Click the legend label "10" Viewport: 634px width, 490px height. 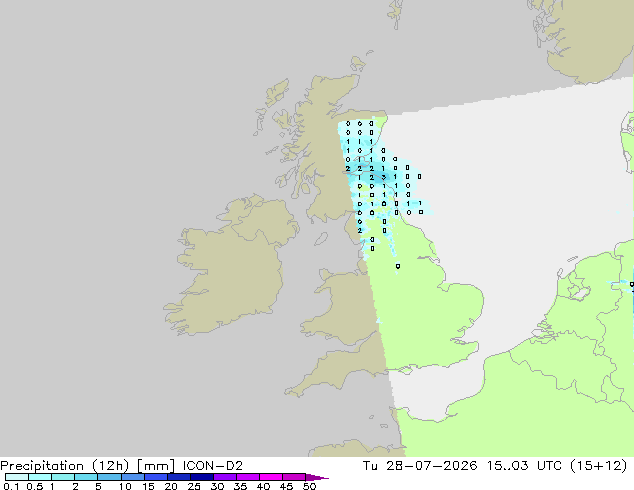click(x=125, y=486)
